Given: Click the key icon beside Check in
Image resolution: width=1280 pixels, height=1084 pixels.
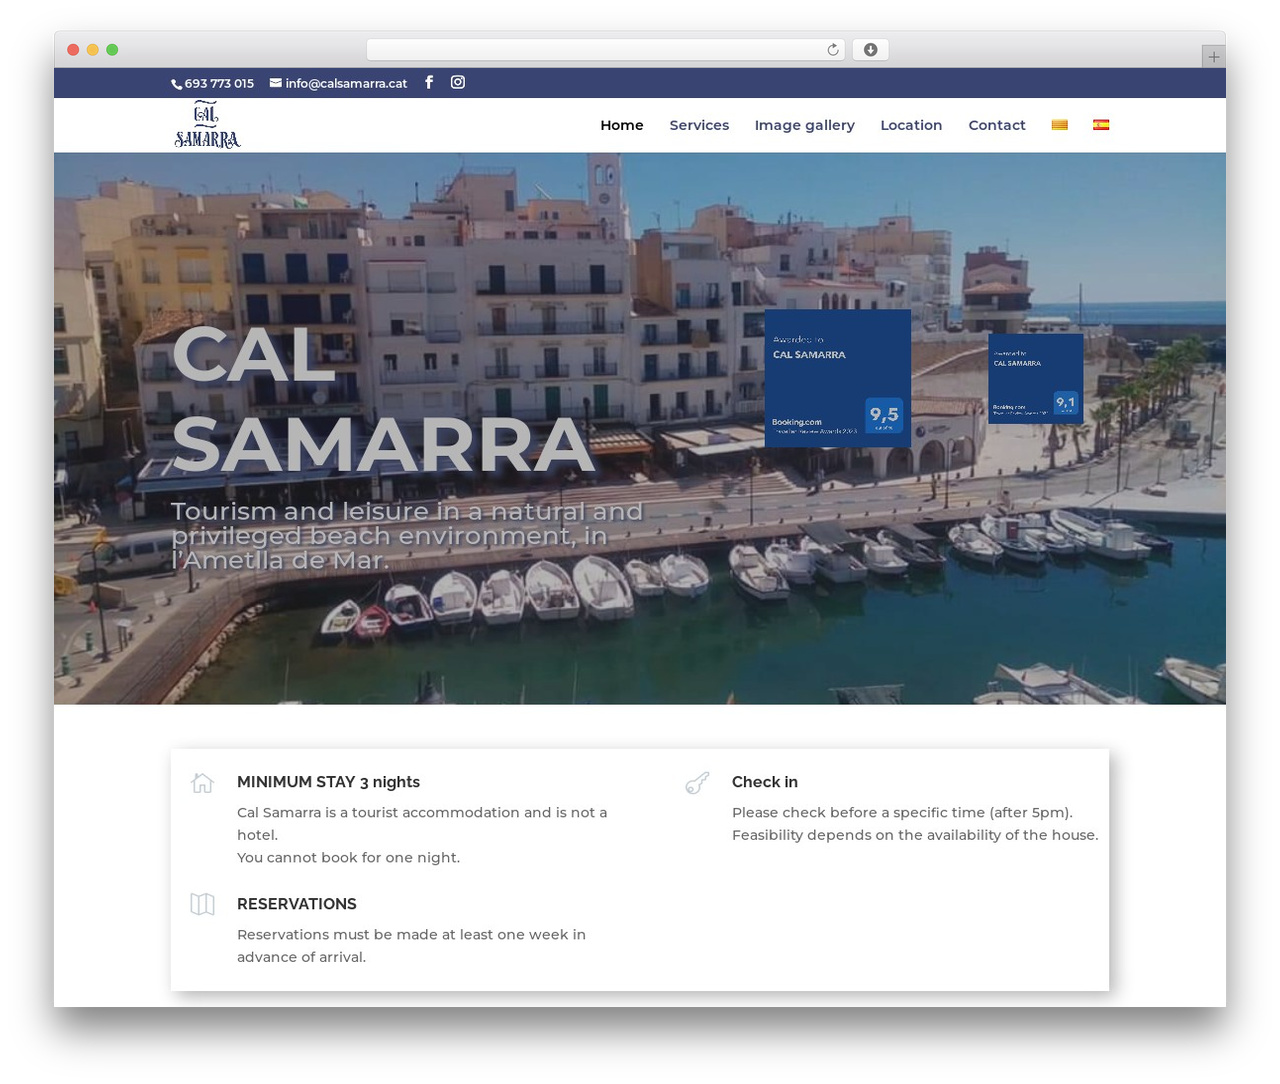Looking at the screenshot, I should 697,783.
